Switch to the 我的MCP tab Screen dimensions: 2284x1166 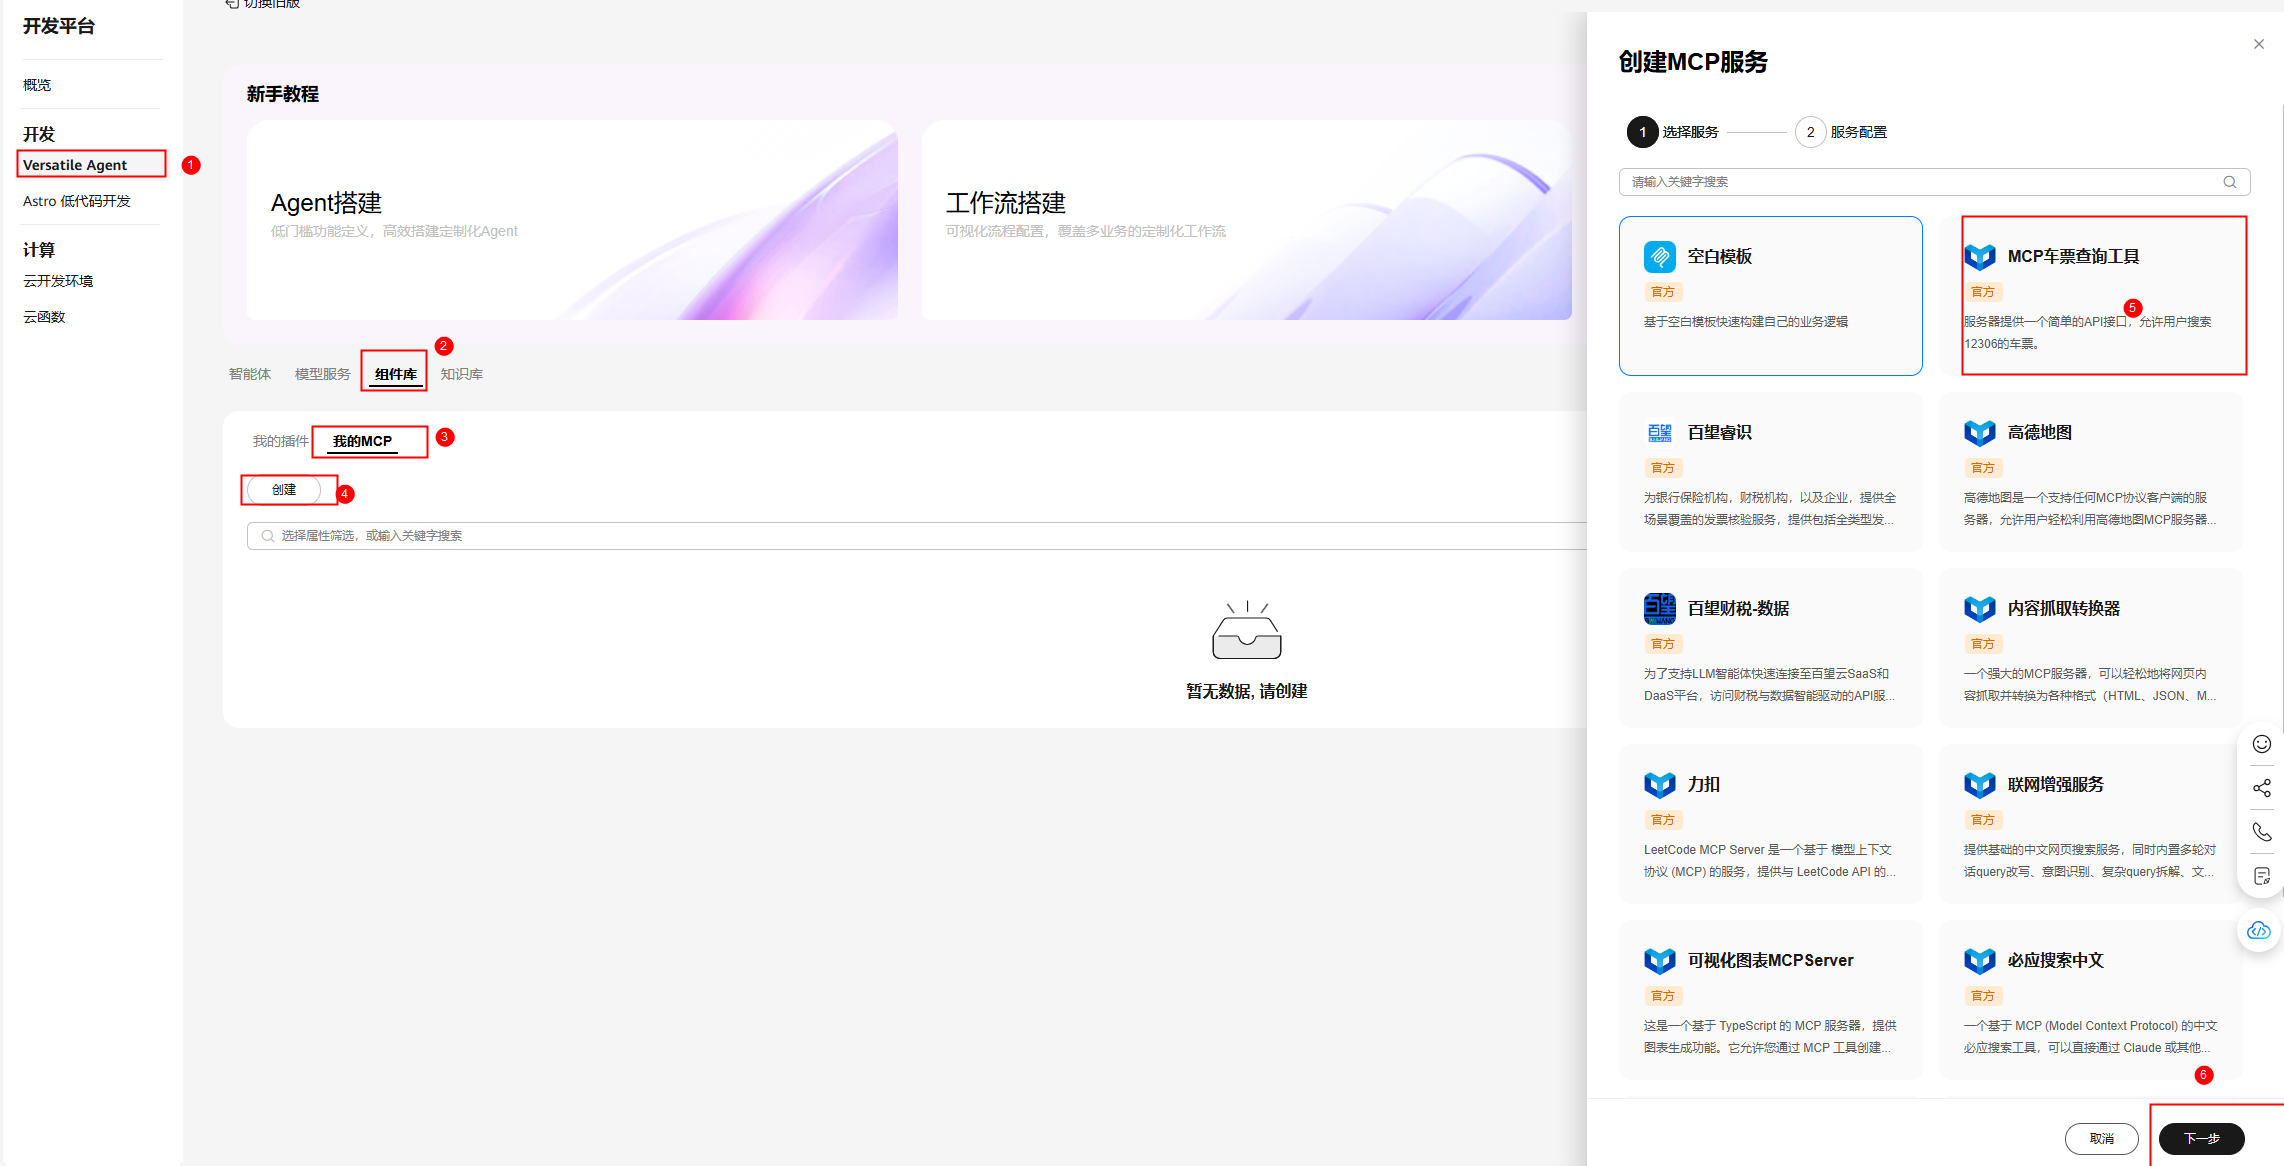click(362, 441)
